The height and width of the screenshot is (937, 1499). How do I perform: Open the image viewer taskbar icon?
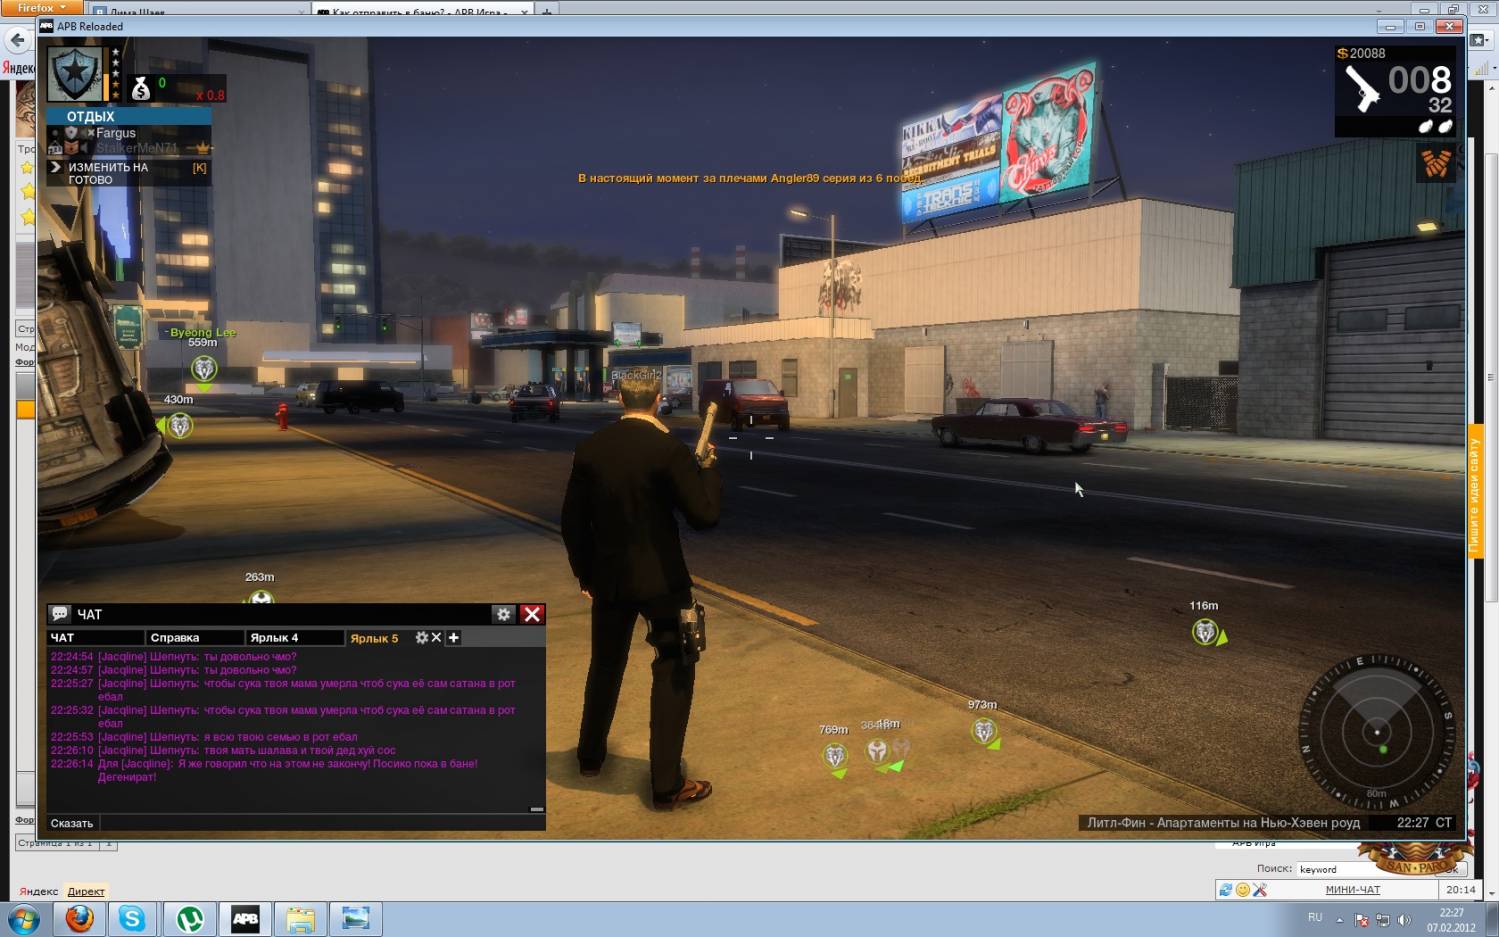[355, 919]
